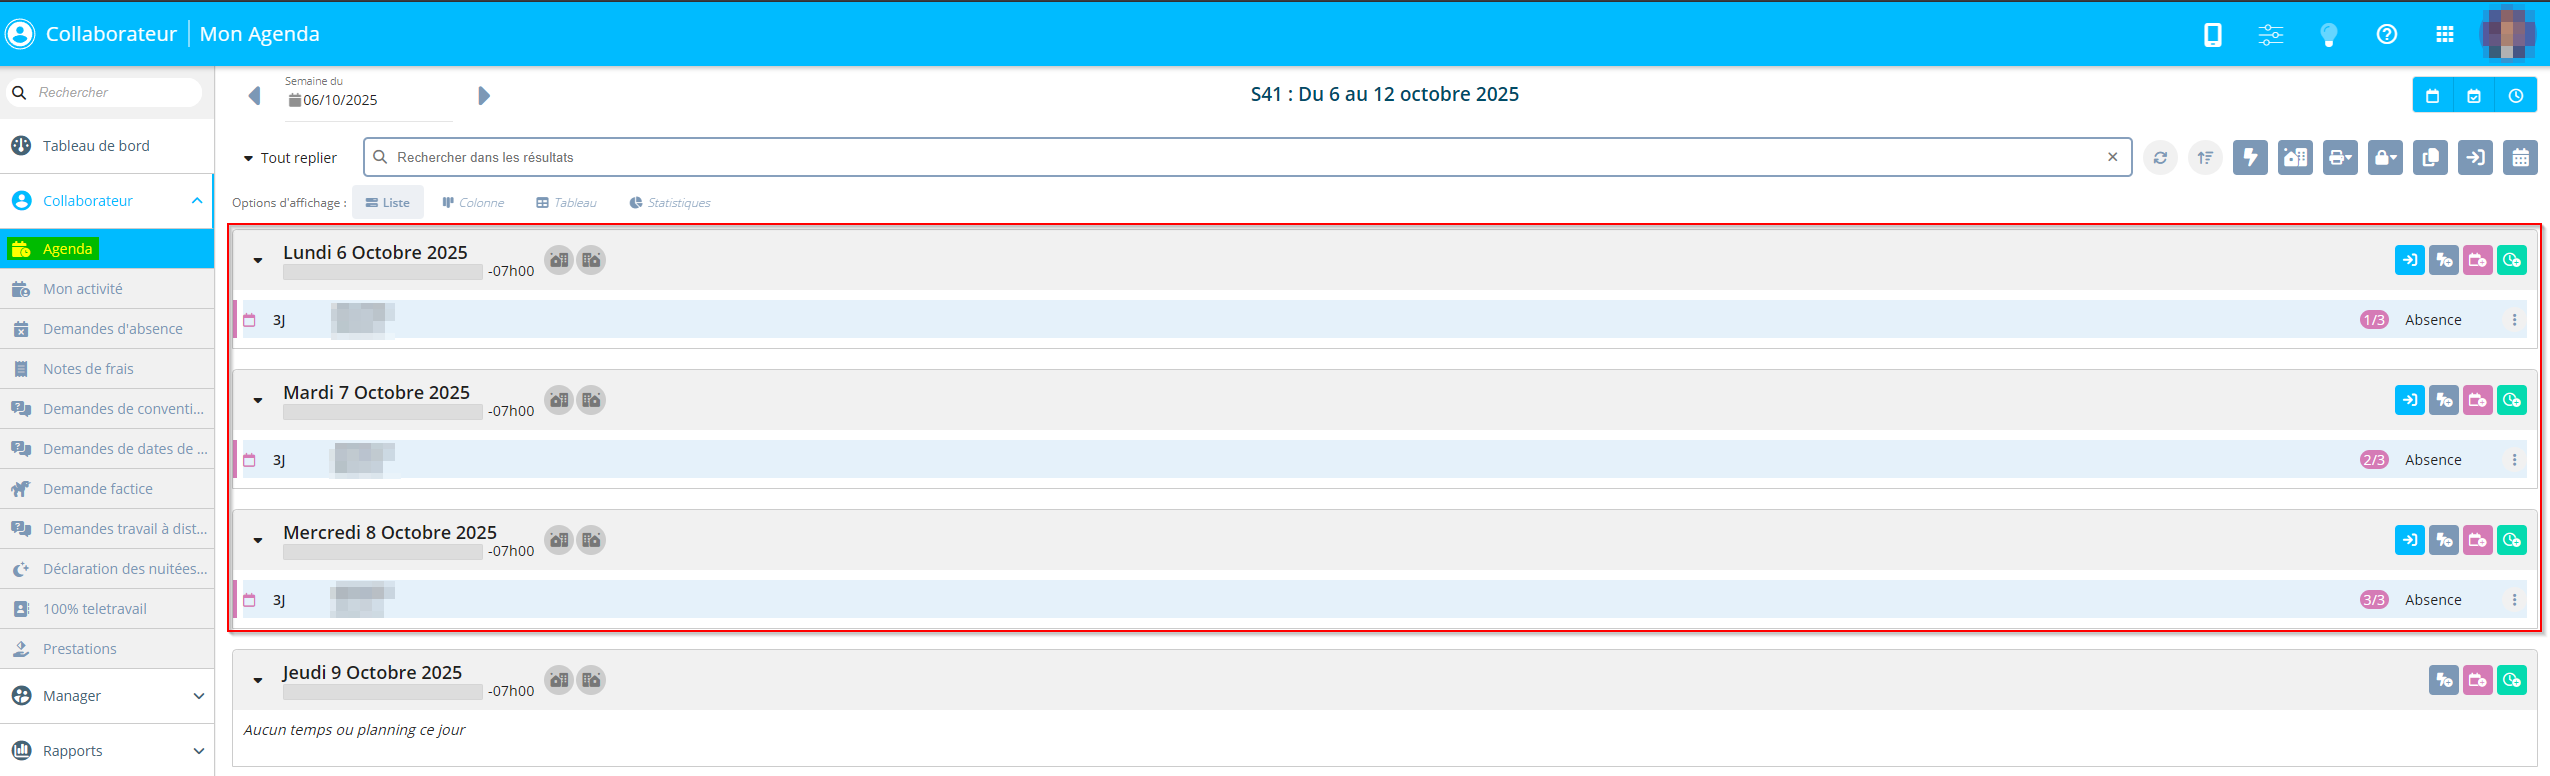Click the copy icon in the toolbar
Image resolution: width=2550 pixels, height=776 pixels.
(x=2430, y=158)
